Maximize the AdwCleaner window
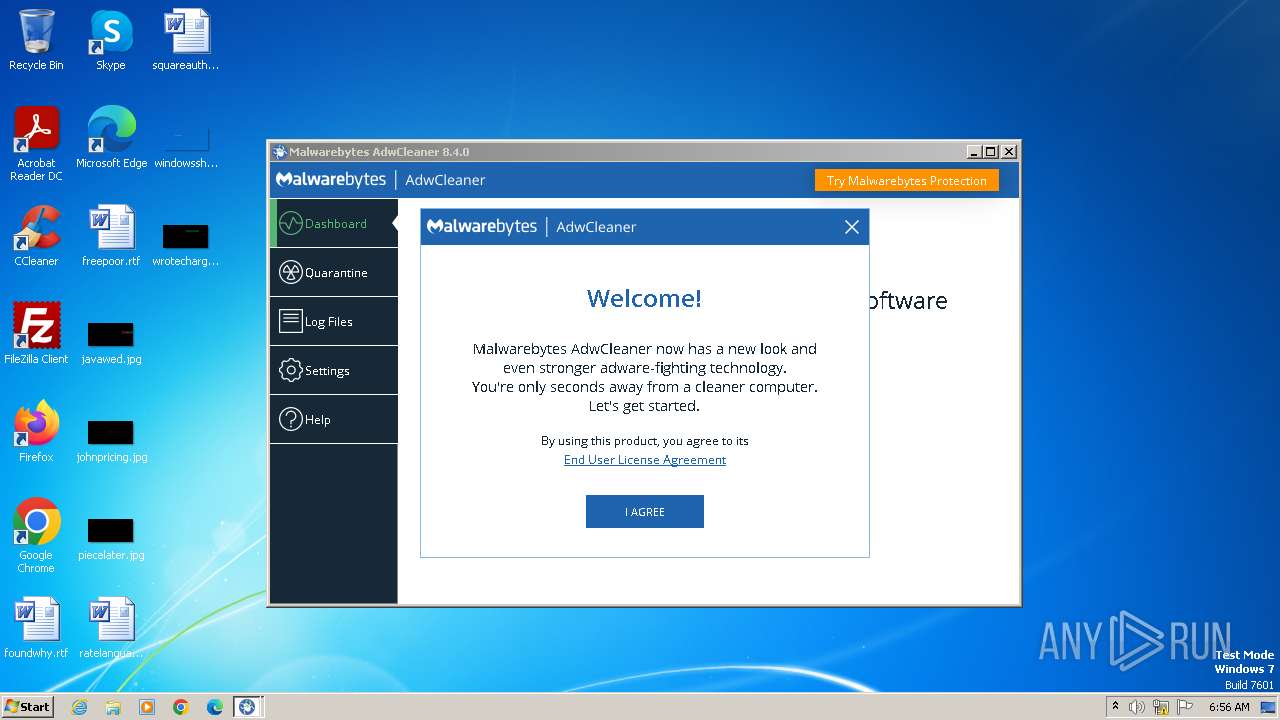The width and height of the screenshot is (1280, 720). coord(991,152)
